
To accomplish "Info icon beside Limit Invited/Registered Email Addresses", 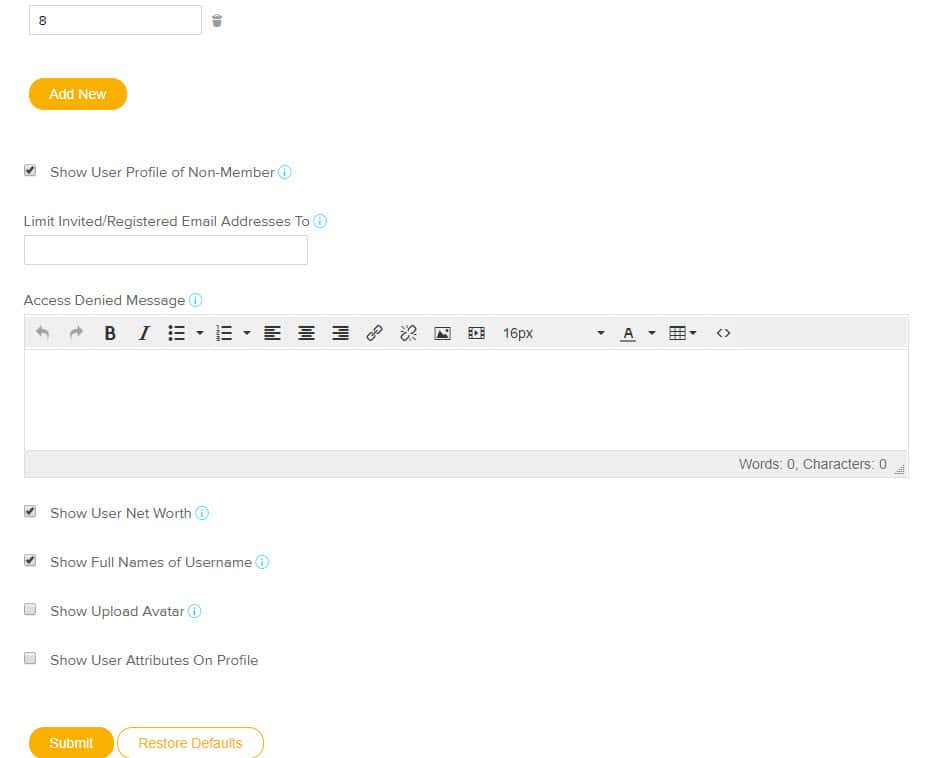I will [x=320, y=221].
